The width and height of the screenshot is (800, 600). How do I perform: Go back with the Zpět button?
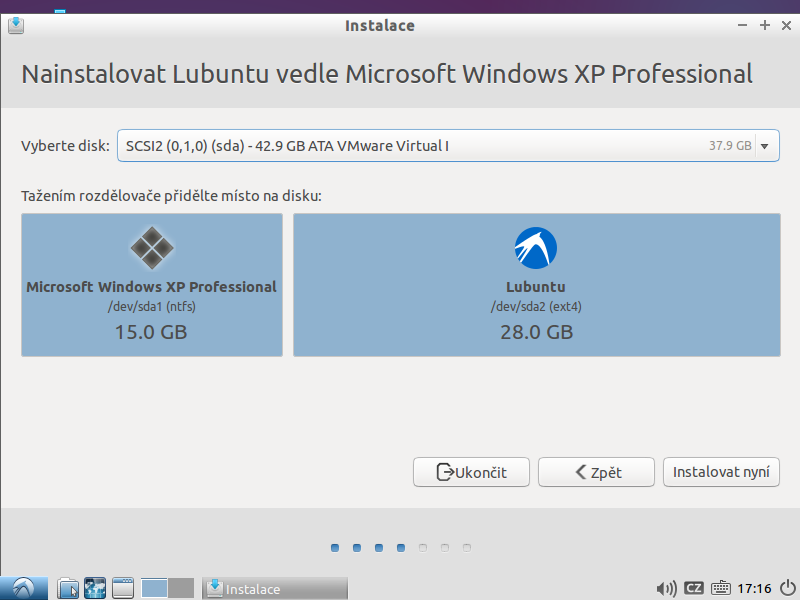pos(596,472)
